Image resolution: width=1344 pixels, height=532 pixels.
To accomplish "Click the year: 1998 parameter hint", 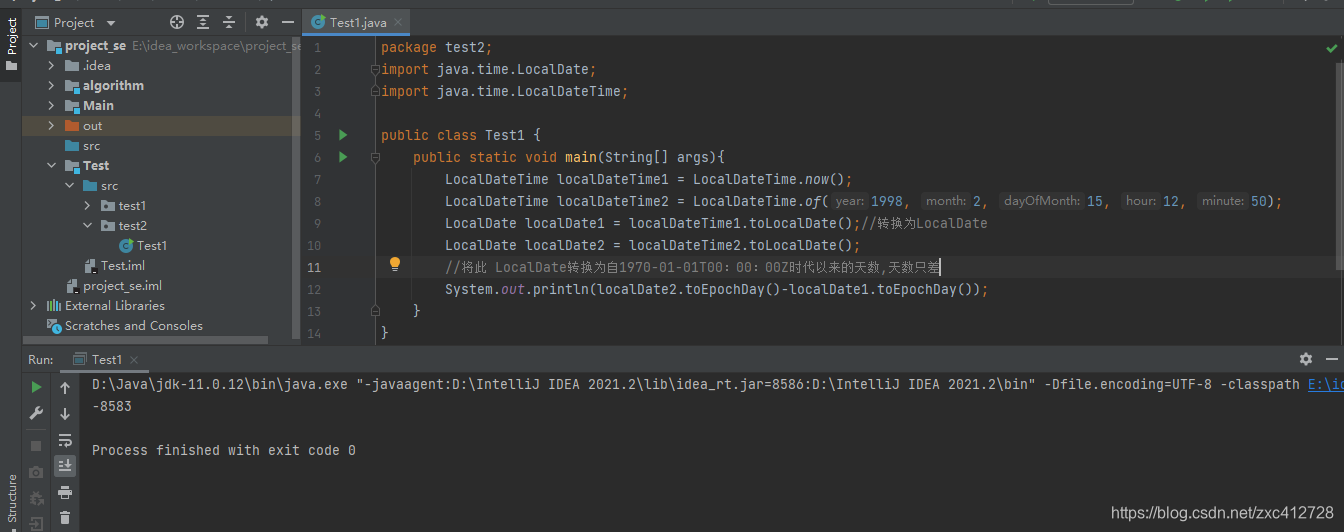I will point(868,201).
